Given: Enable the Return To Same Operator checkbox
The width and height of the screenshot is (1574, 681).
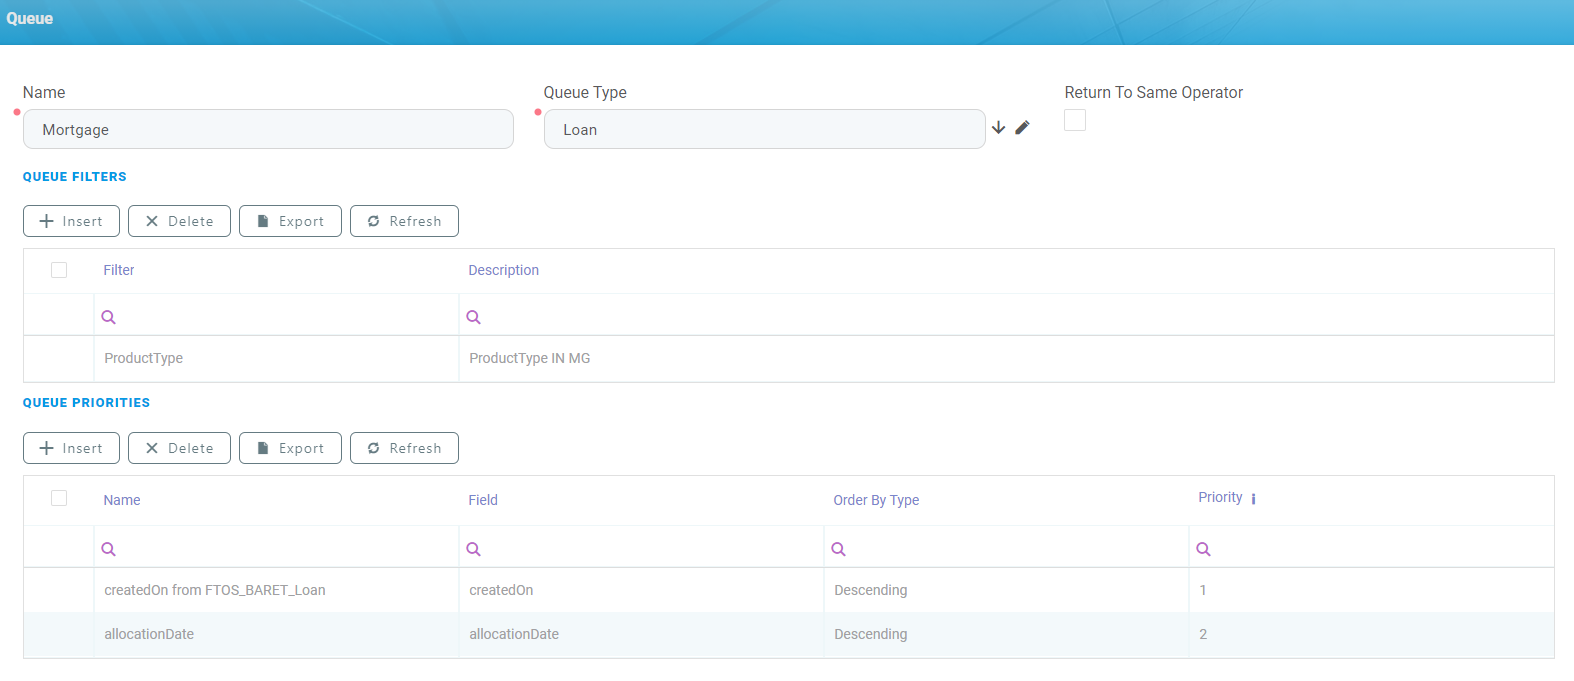Looking at the screenshot, I should [x=1075, y=120].
